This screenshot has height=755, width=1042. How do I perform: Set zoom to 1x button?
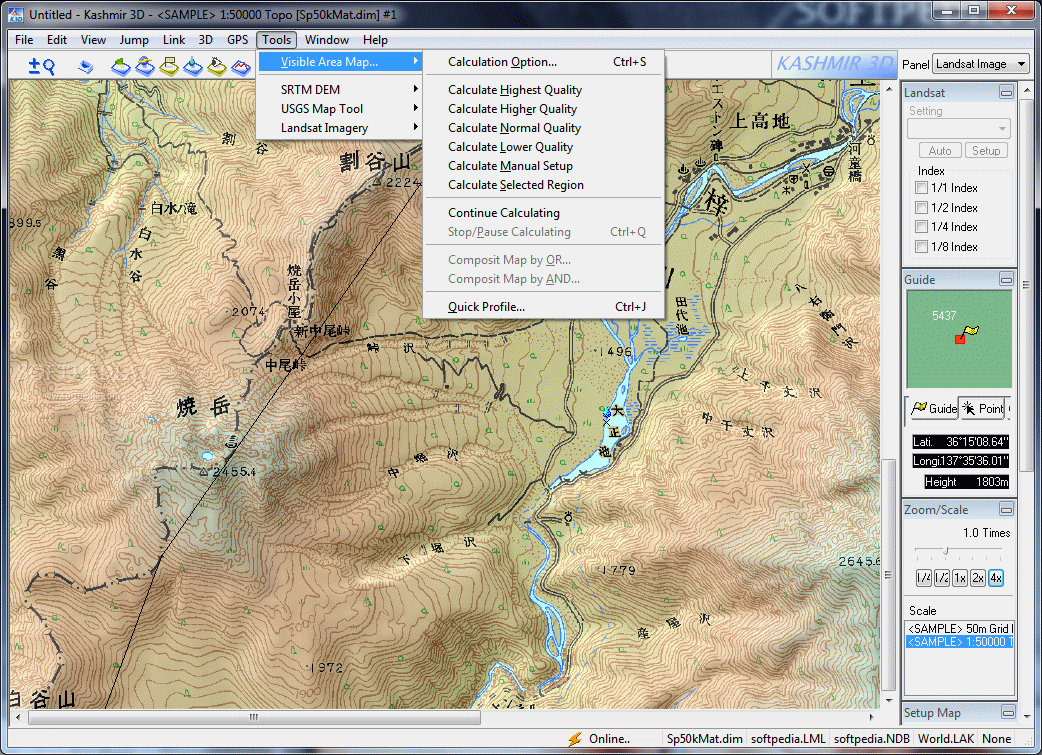(x=960, y=578)
